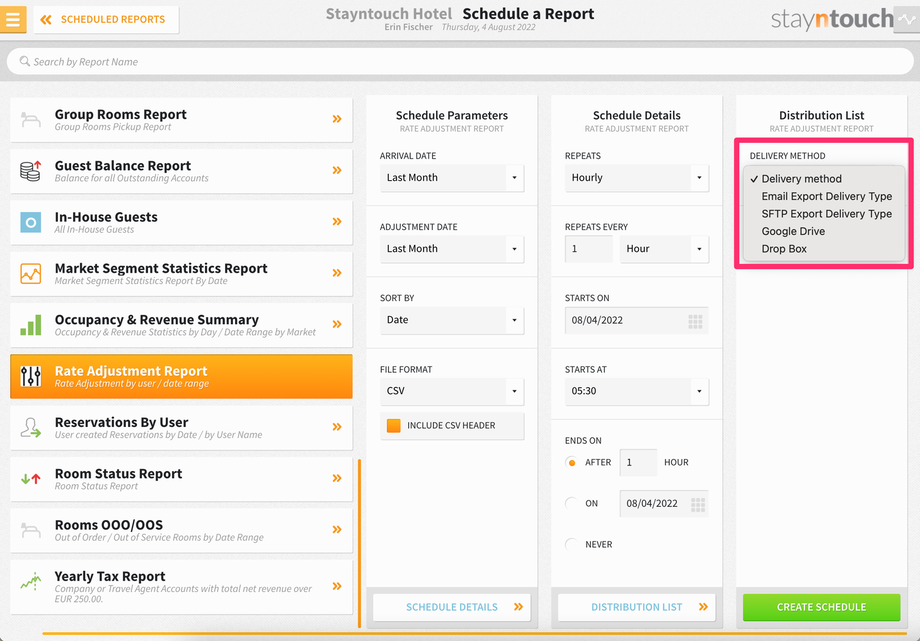The width and height of the screenshot is (920, 641).
Task: Click the Room Status arrows icon
Action: 31,478
